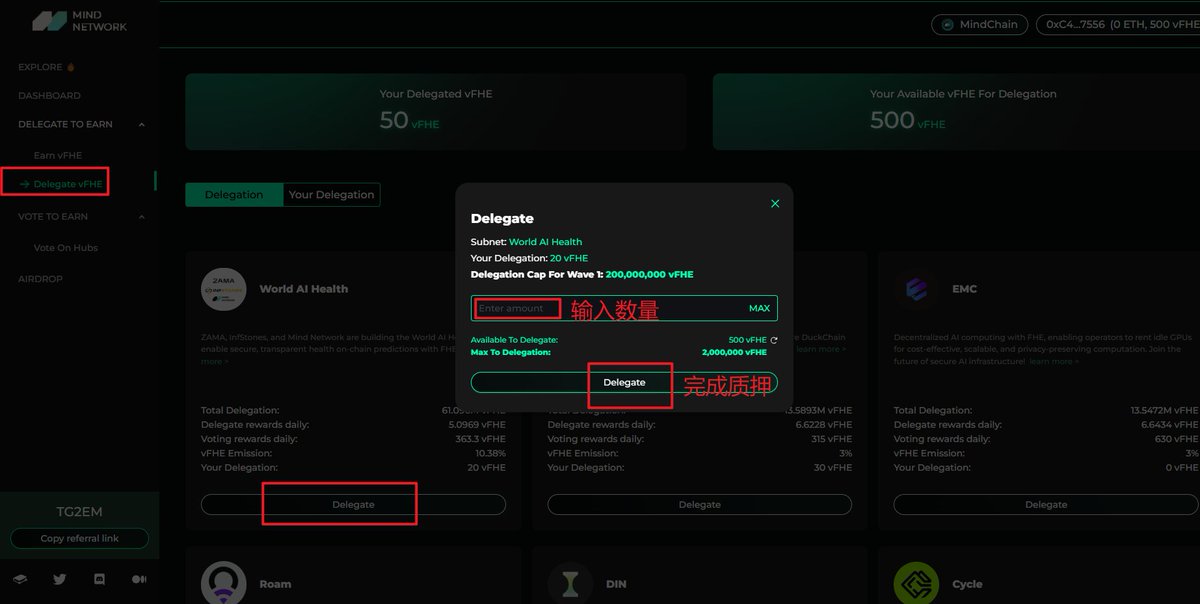Open the Medium social icon
Image resolution: width=1200 pixels, height=604 pixels.
139,579
